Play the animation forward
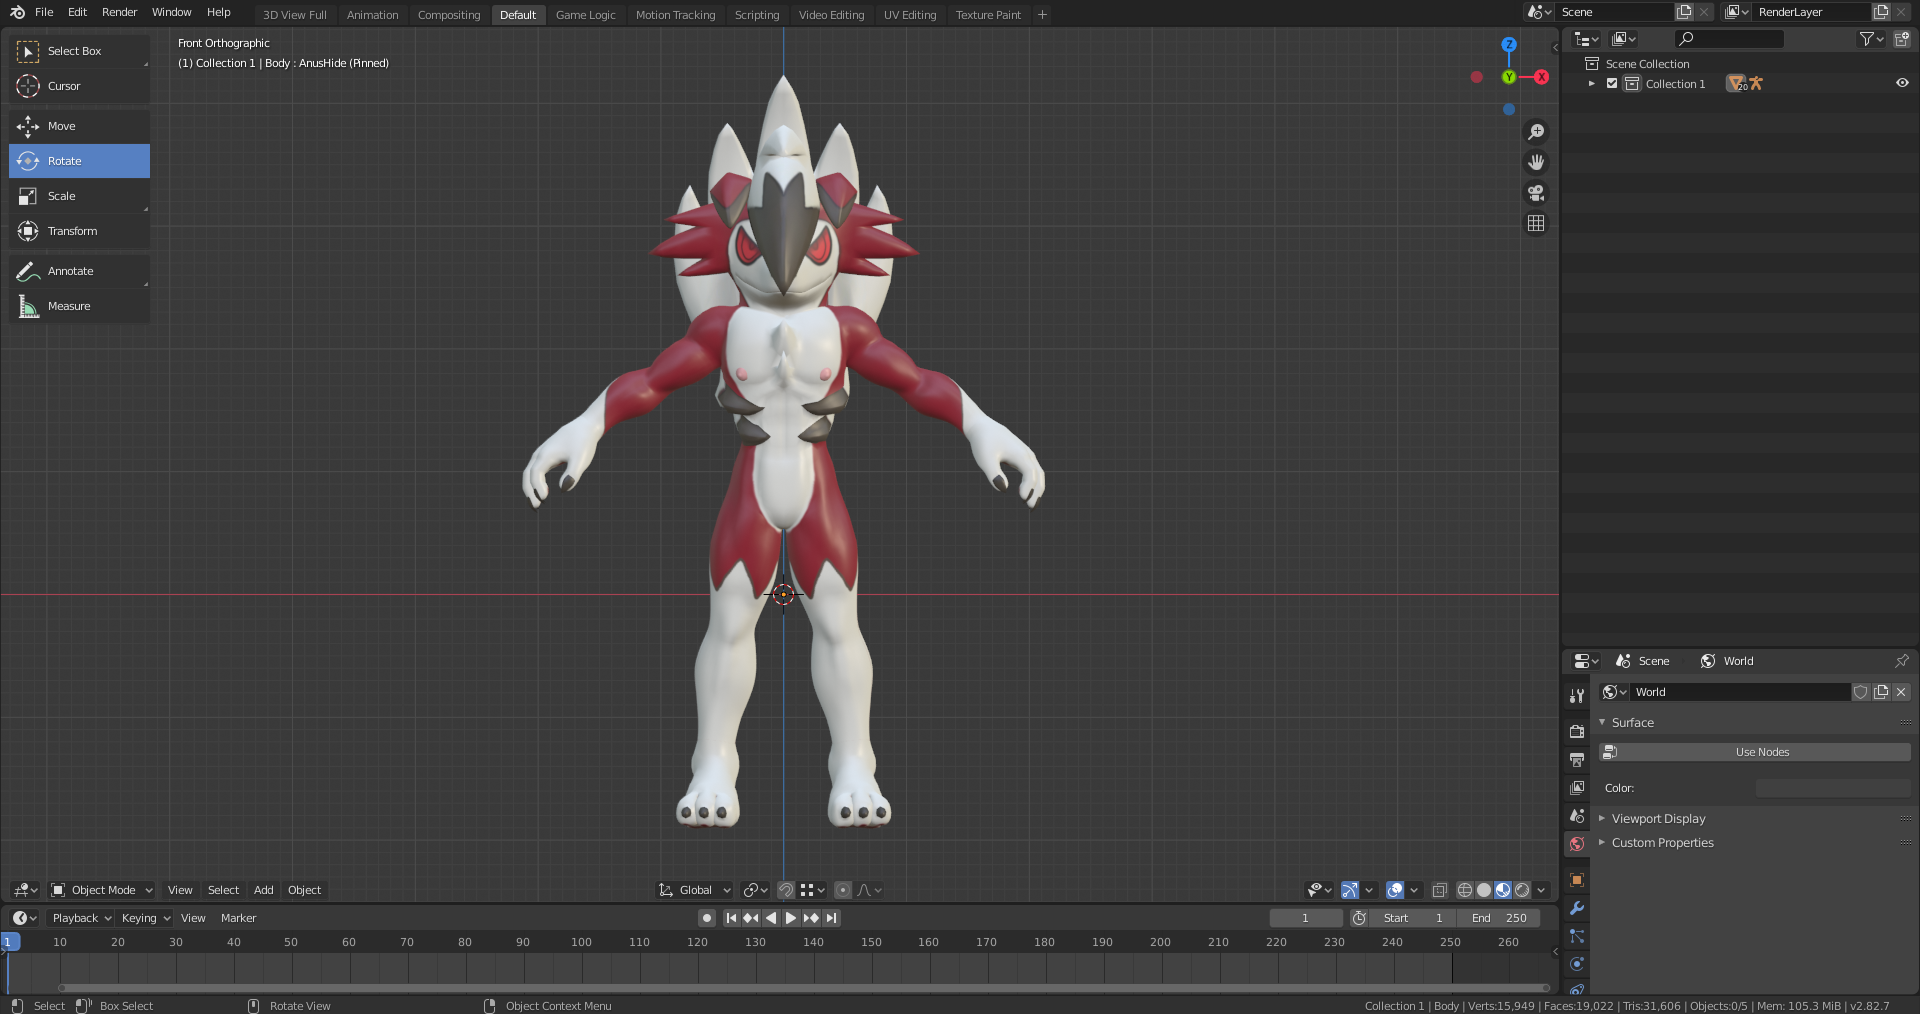 [x=790, y=918]
